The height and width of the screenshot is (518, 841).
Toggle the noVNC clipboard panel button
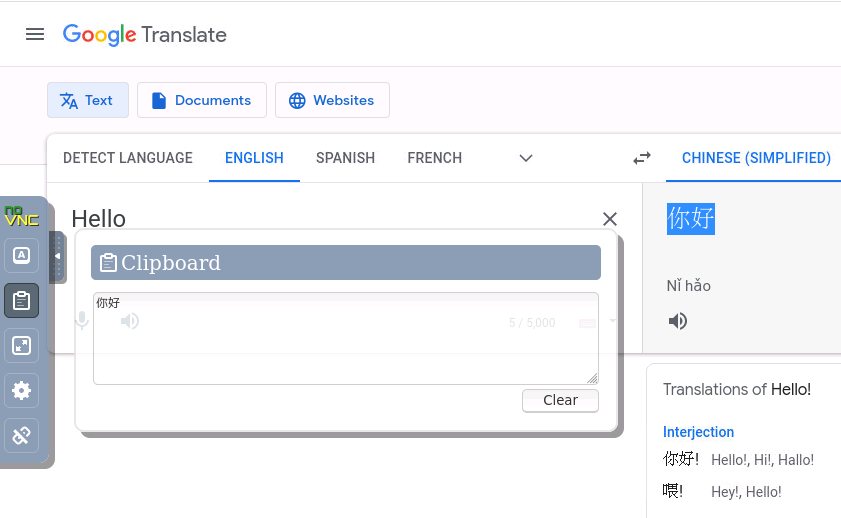21,300
